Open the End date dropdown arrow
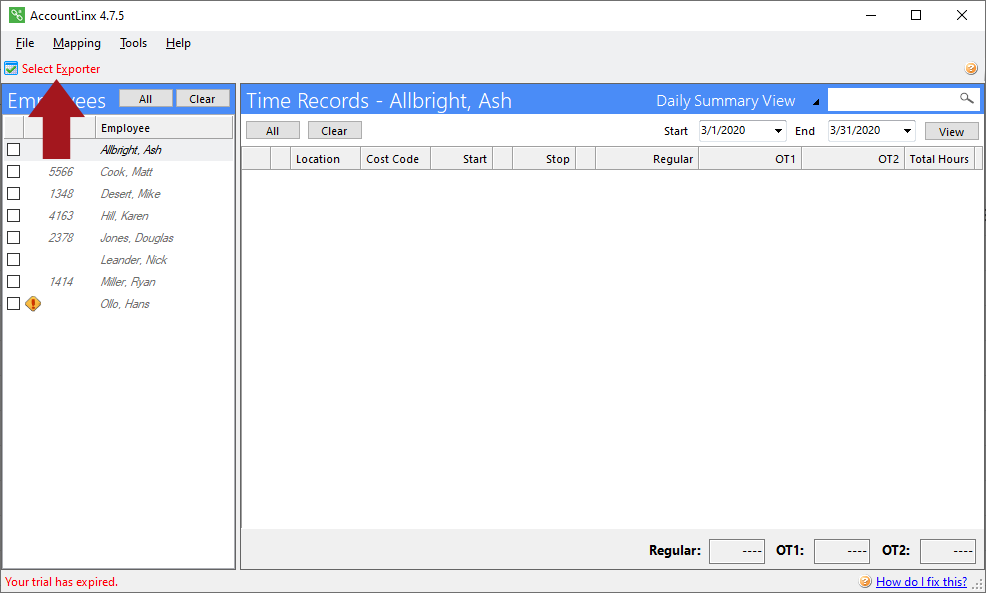The height and width of the screenshot is (593, 986). tap(907, 131)
